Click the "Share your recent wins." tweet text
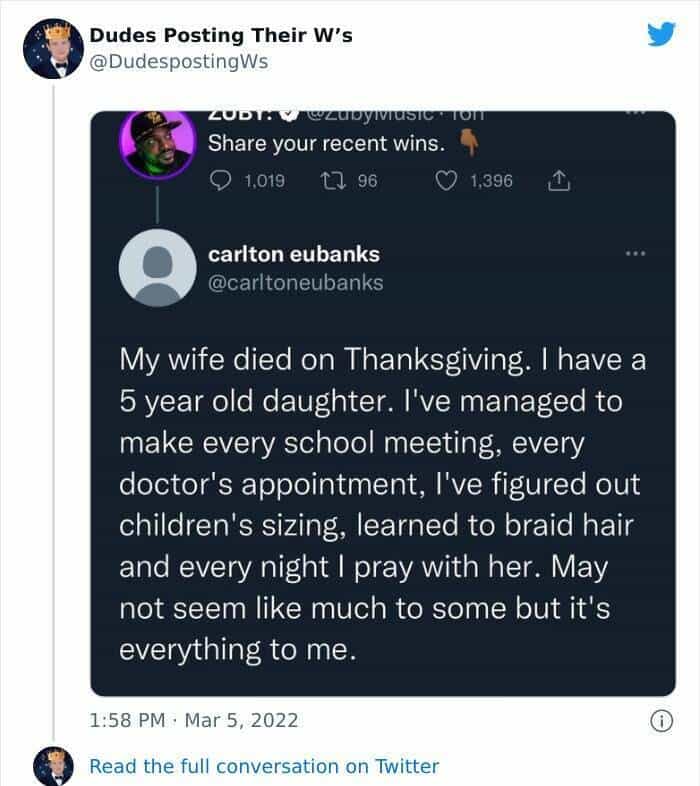The image size is (700, 786). [x=325, y=144]
